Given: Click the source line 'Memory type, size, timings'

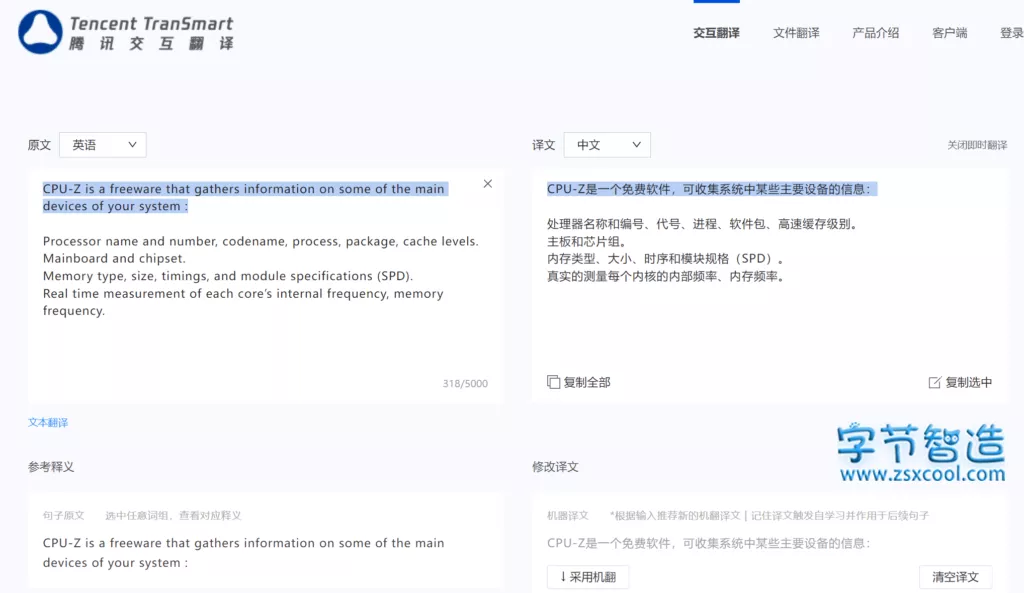Looking at the screenshot, I should [x=228, y=276].
